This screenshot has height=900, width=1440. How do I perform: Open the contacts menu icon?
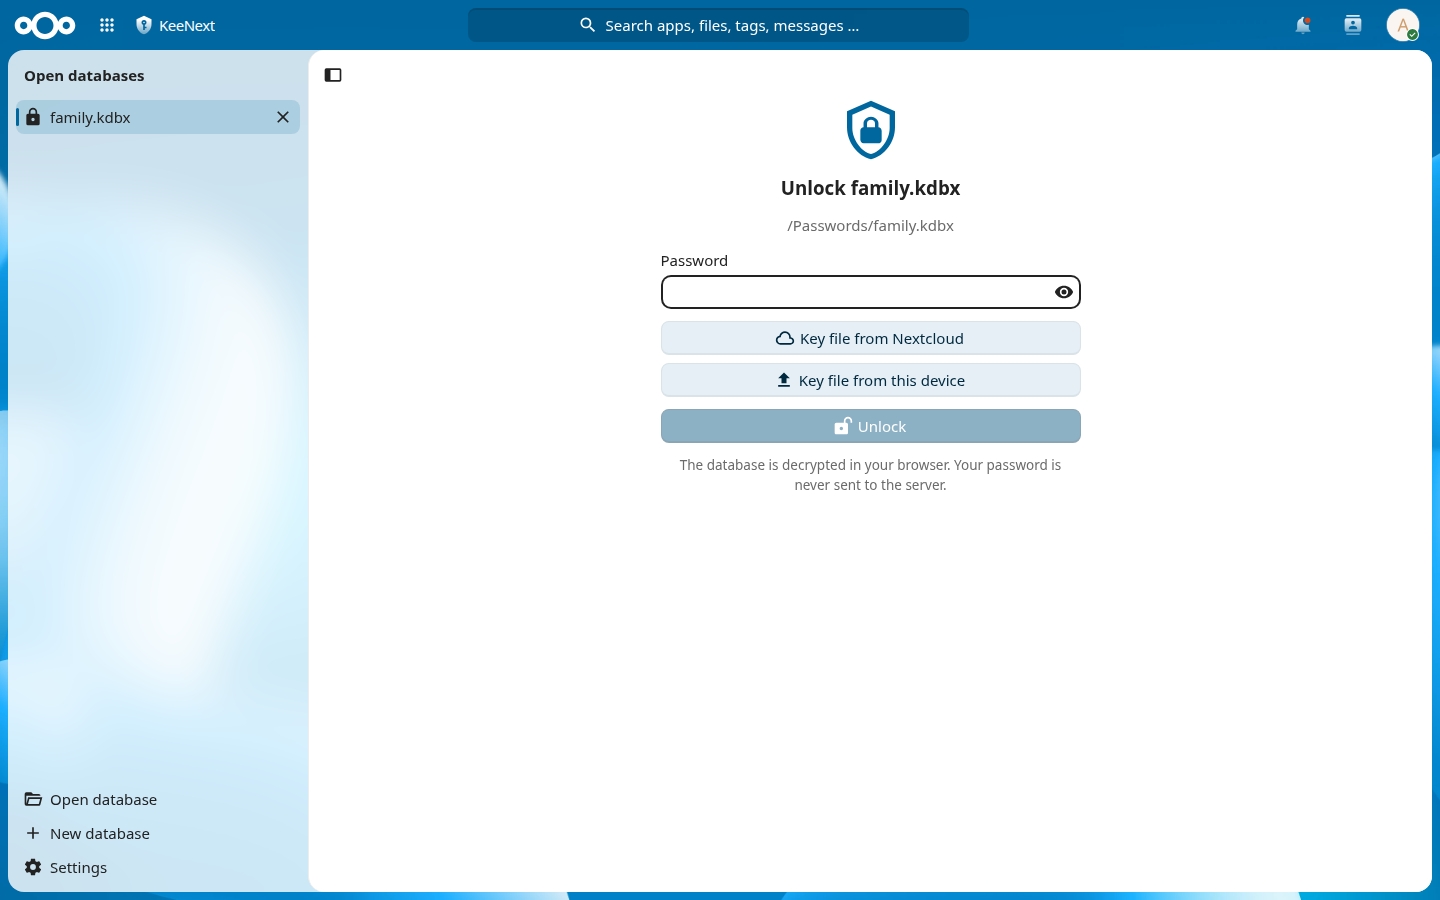pyautogui.click(x=1353, y=25)
